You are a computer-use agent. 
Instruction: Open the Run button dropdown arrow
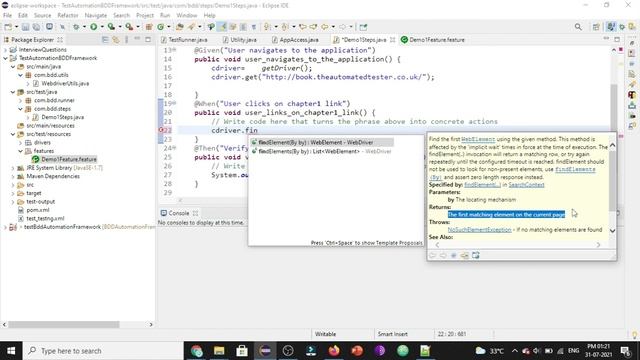click(102, 27)
